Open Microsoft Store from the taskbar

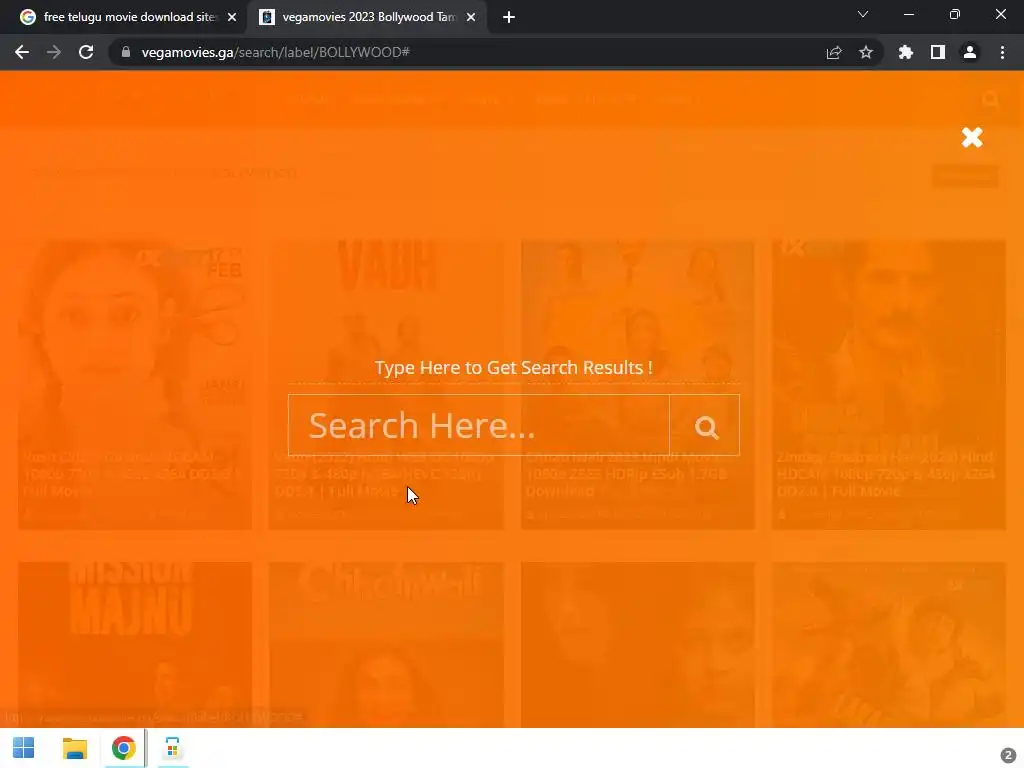click(x=172, y=748)
